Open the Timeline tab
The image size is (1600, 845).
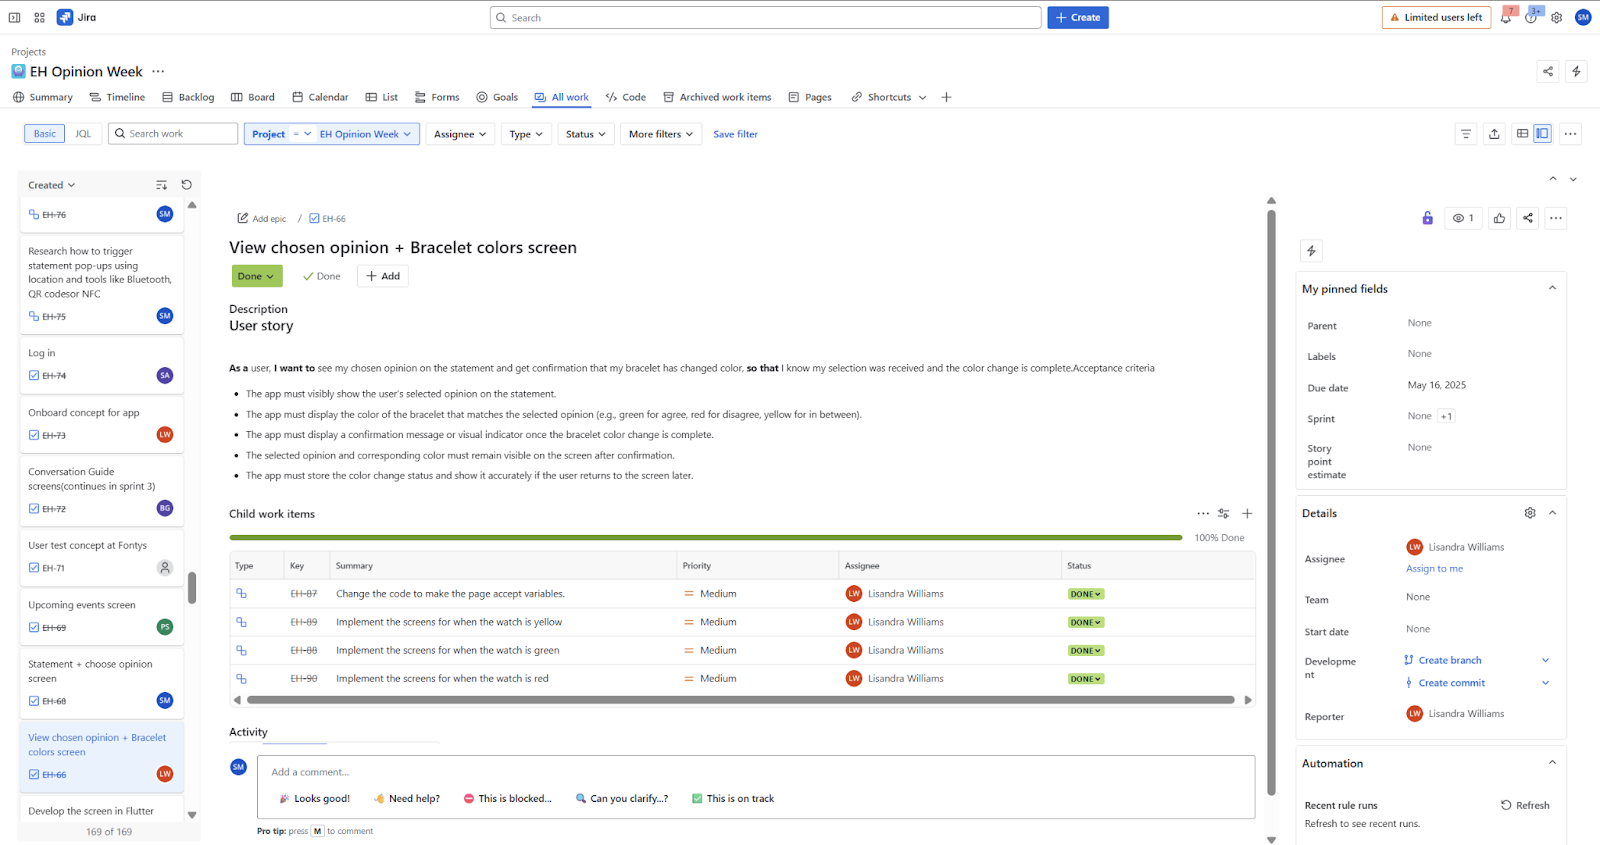pyautogui.click(x=117, y=97)
